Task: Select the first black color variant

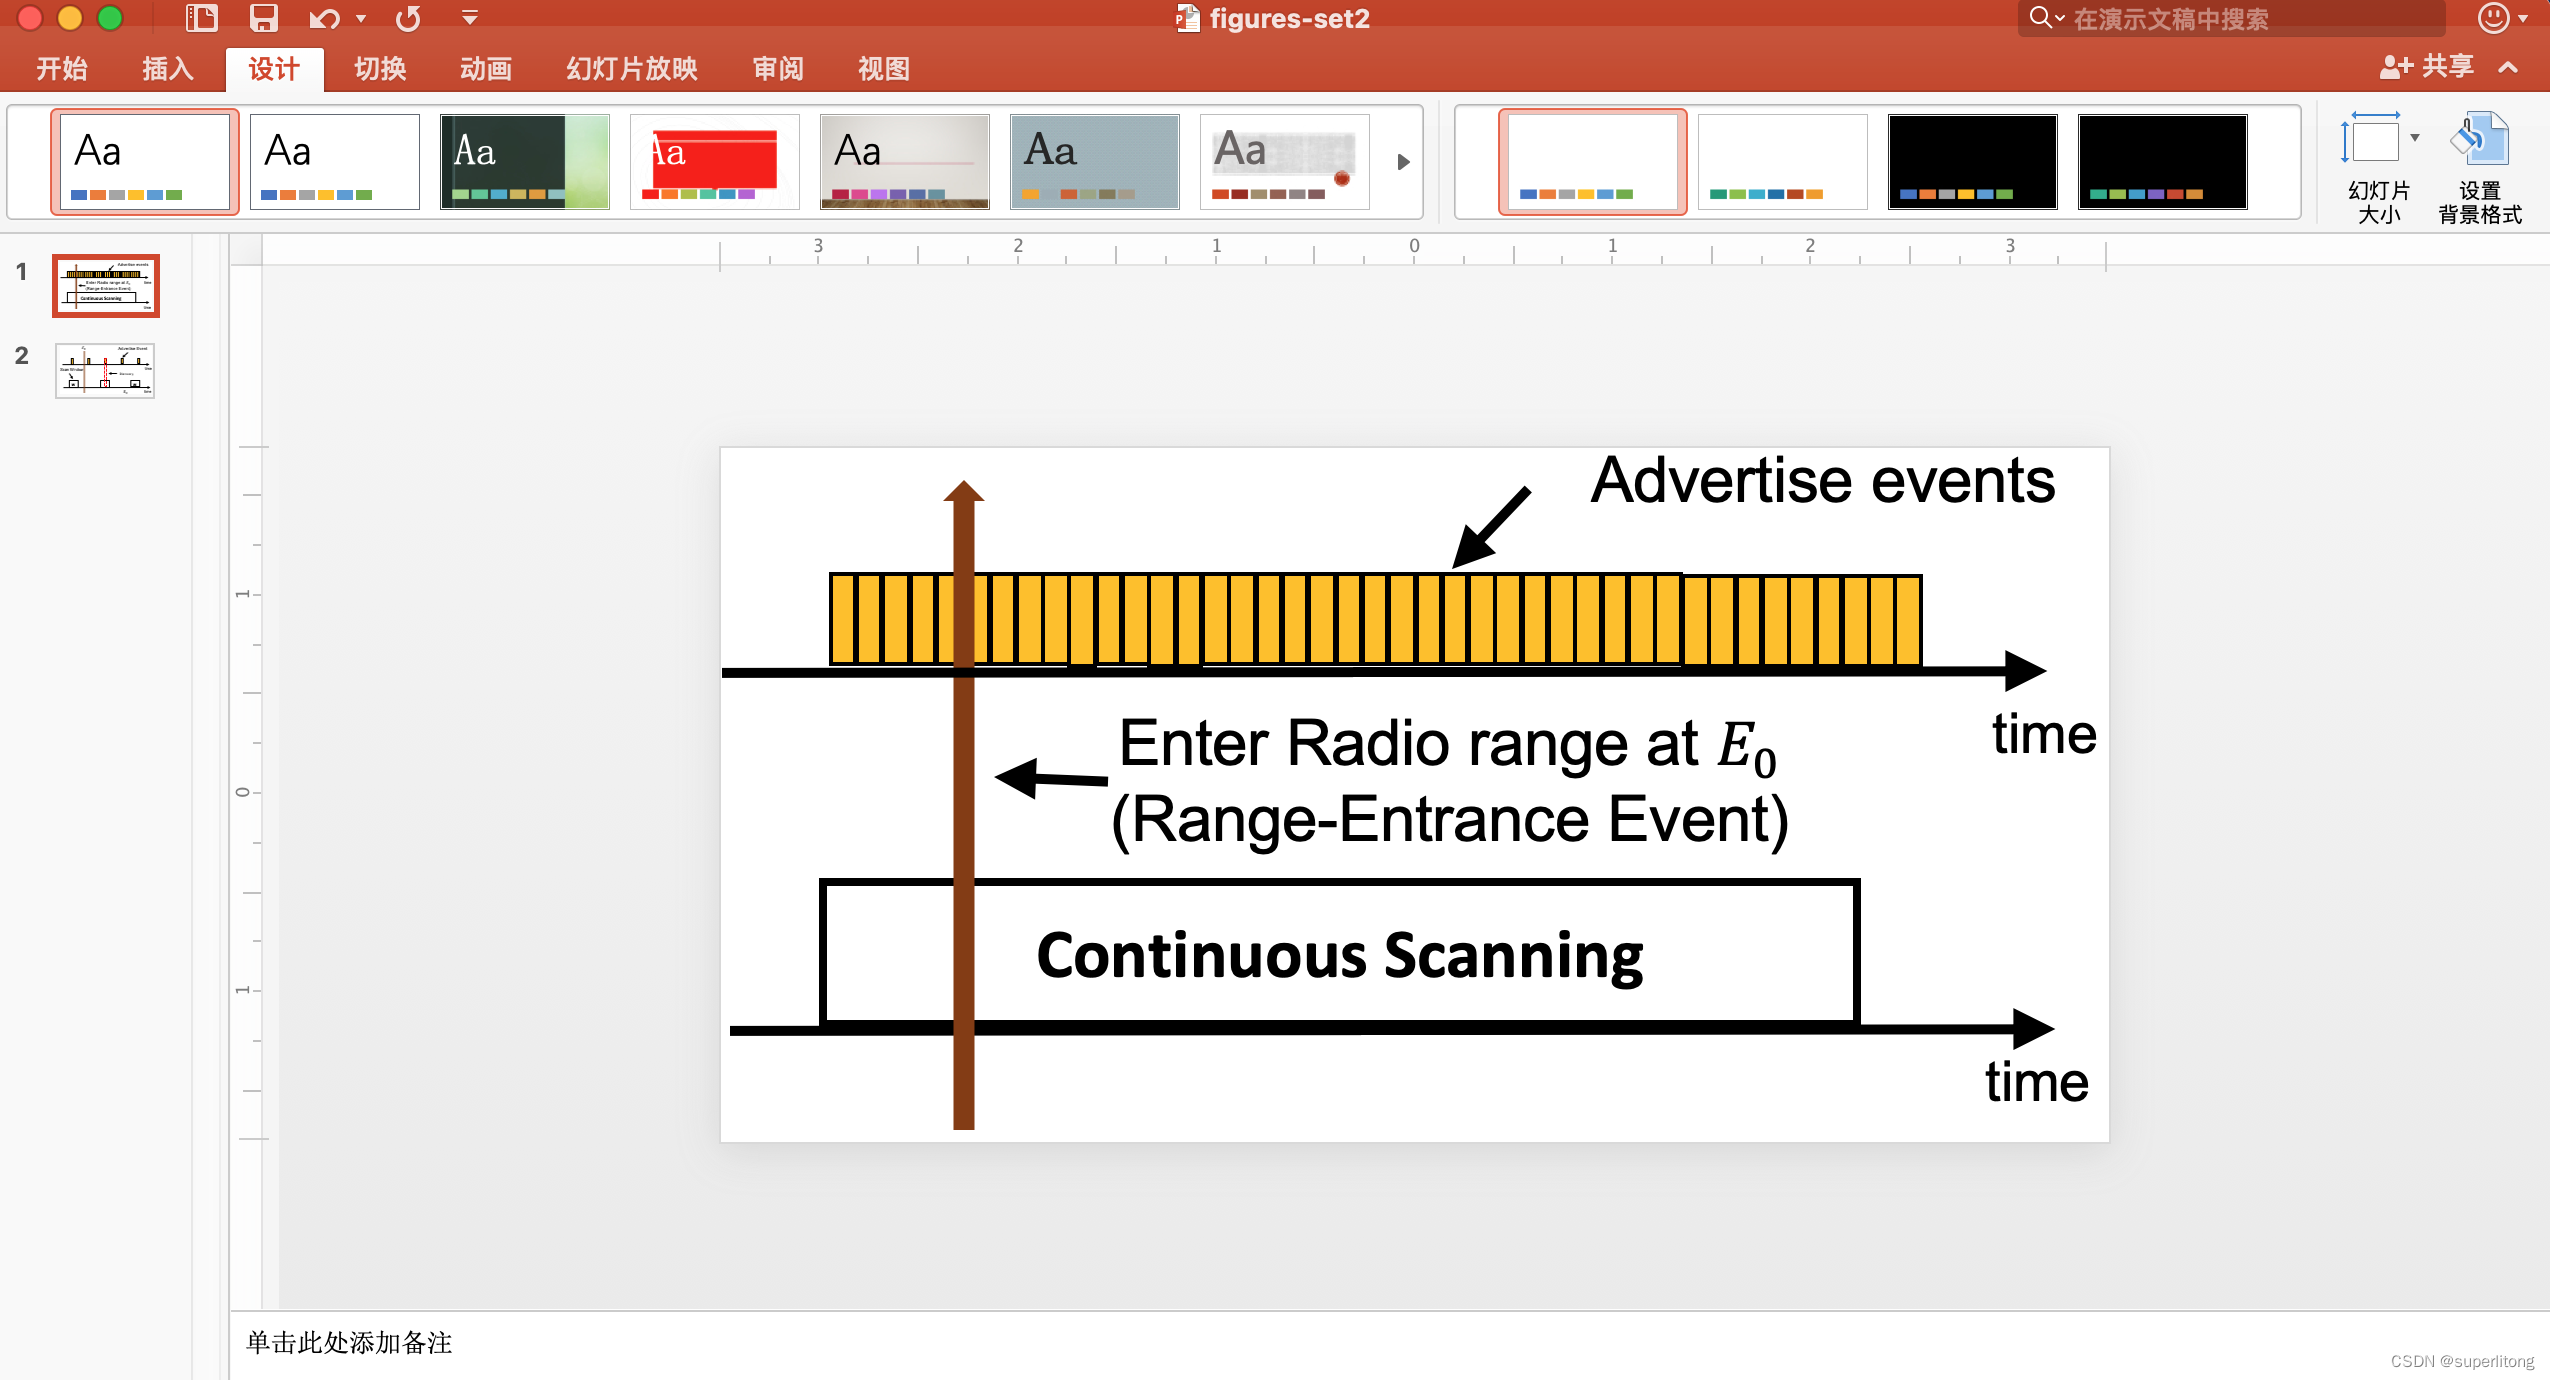Action: click(x=1973, y=161)
